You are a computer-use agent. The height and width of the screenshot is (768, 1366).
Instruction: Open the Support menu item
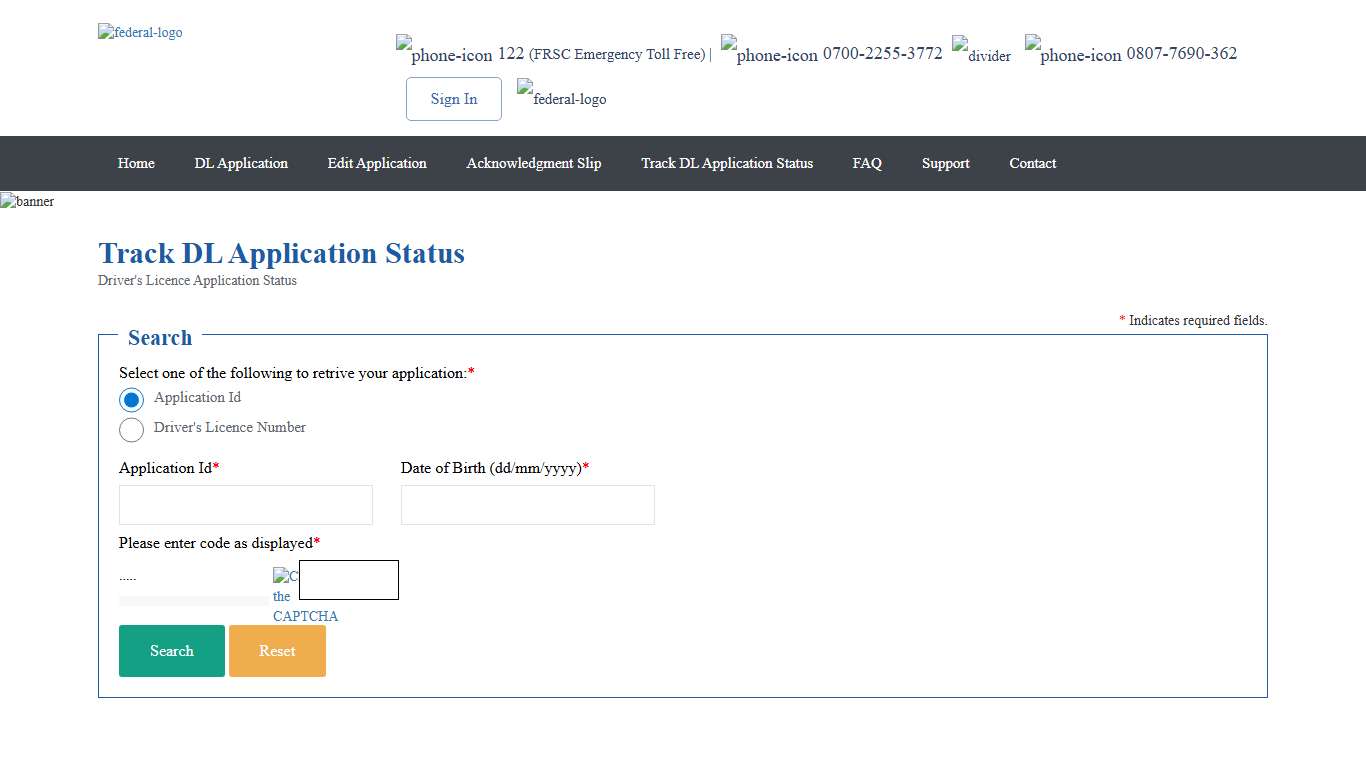click(x=945, y=163)
